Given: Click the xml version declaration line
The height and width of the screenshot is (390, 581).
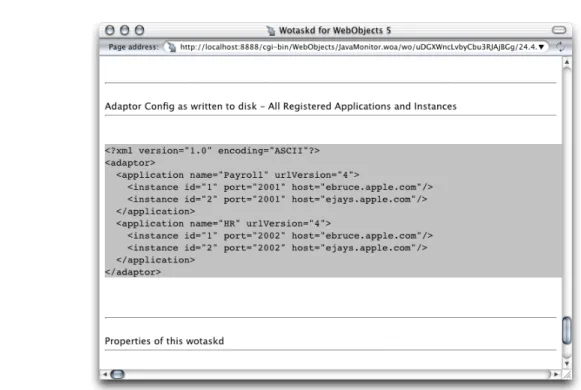Looking at the screenshot, I should click(212, 151).
